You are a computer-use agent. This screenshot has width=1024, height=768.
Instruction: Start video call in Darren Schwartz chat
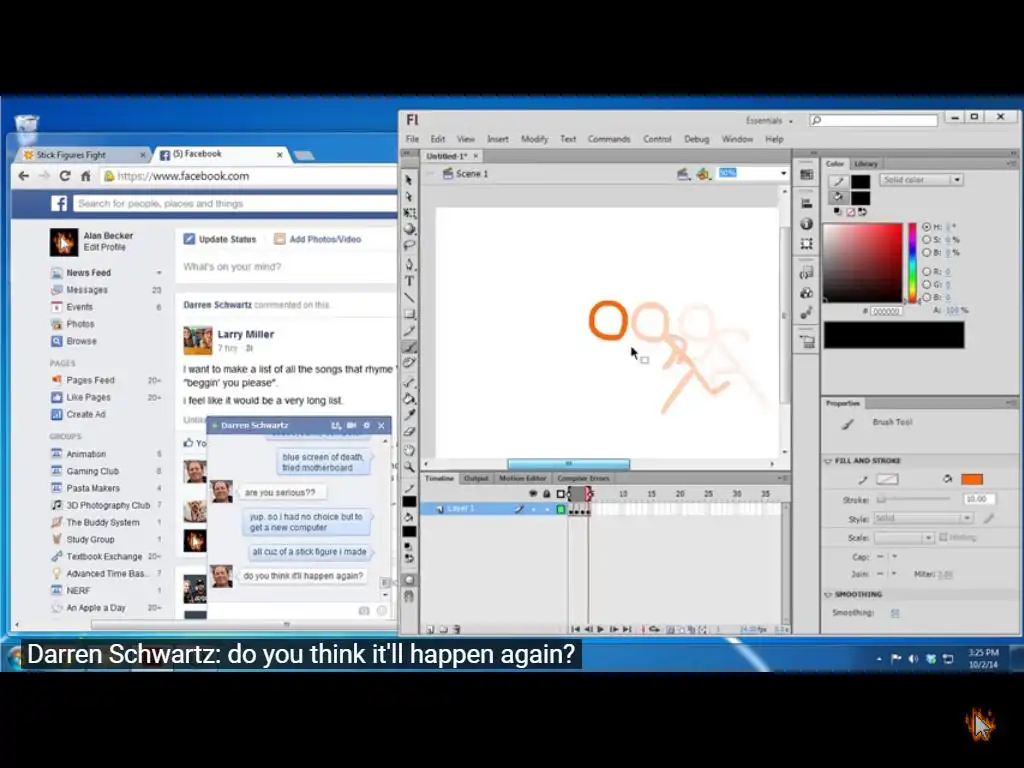point(351,425)
